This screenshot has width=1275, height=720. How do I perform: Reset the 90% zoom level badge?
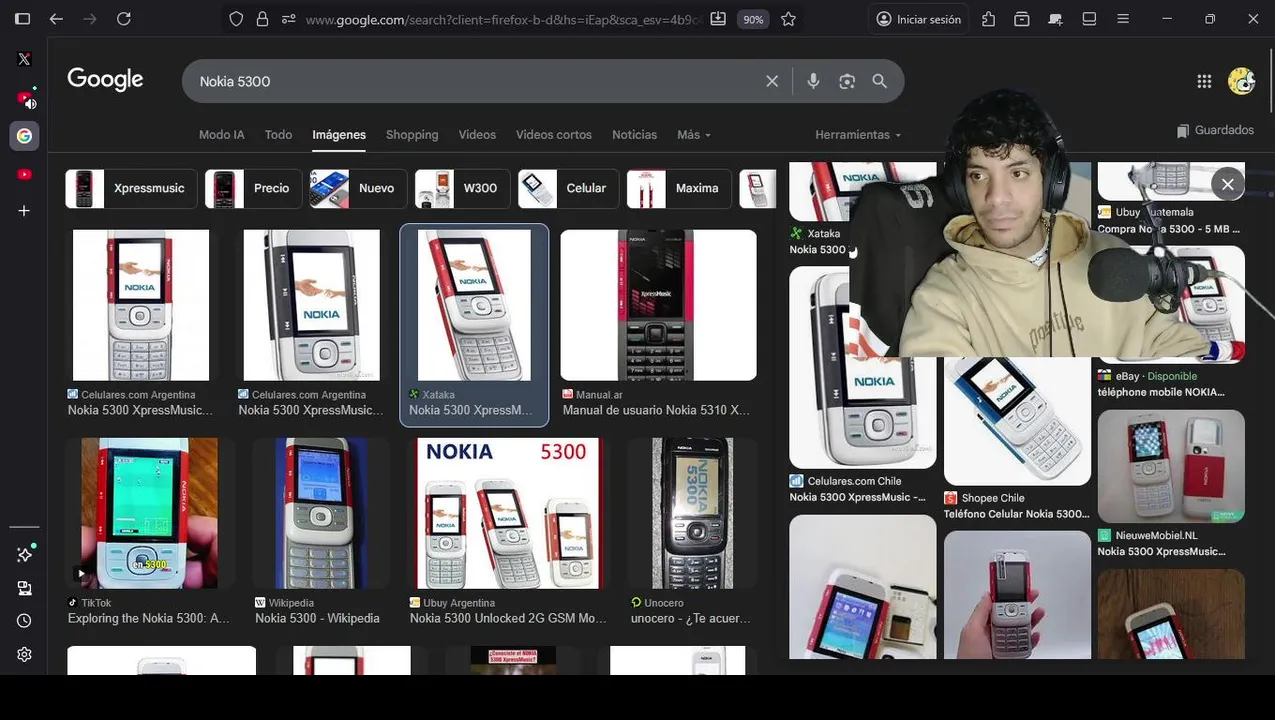pos(753,19)
